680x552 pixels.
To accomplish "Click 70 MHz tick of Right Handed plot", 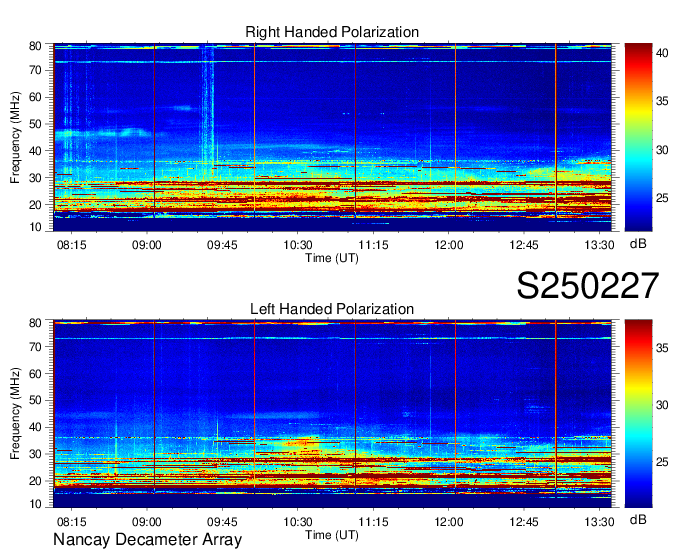I will tap(35, 70).
